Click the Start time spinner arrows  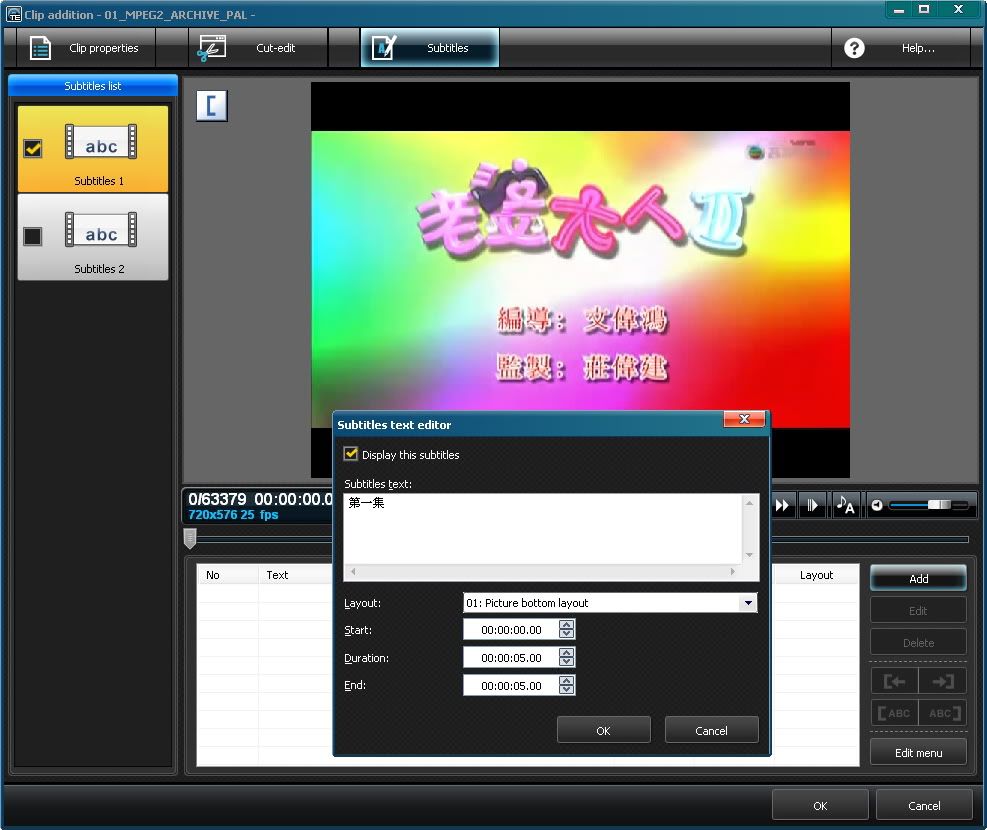(x=567, y=630)
